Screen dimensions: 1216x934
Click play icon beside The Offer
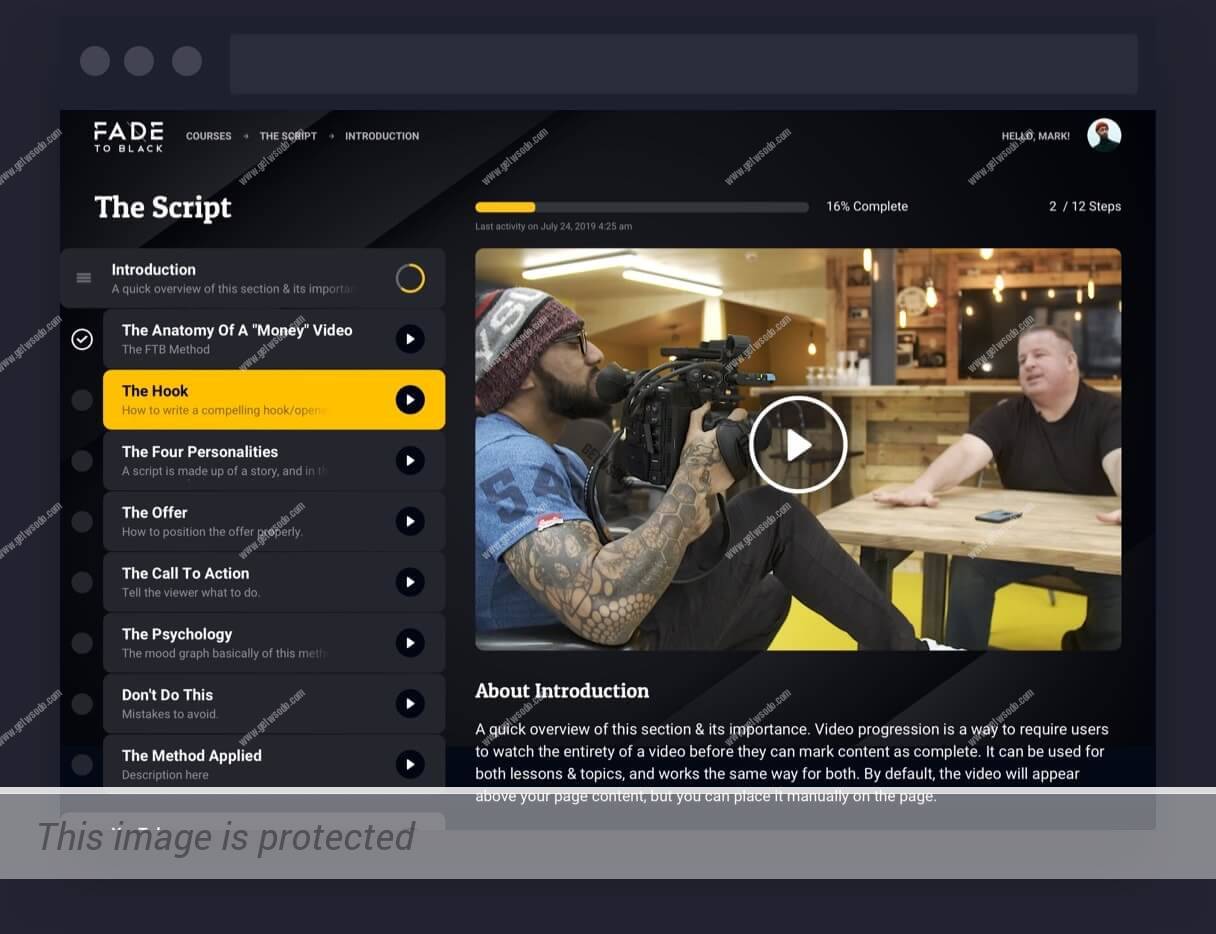410,521
